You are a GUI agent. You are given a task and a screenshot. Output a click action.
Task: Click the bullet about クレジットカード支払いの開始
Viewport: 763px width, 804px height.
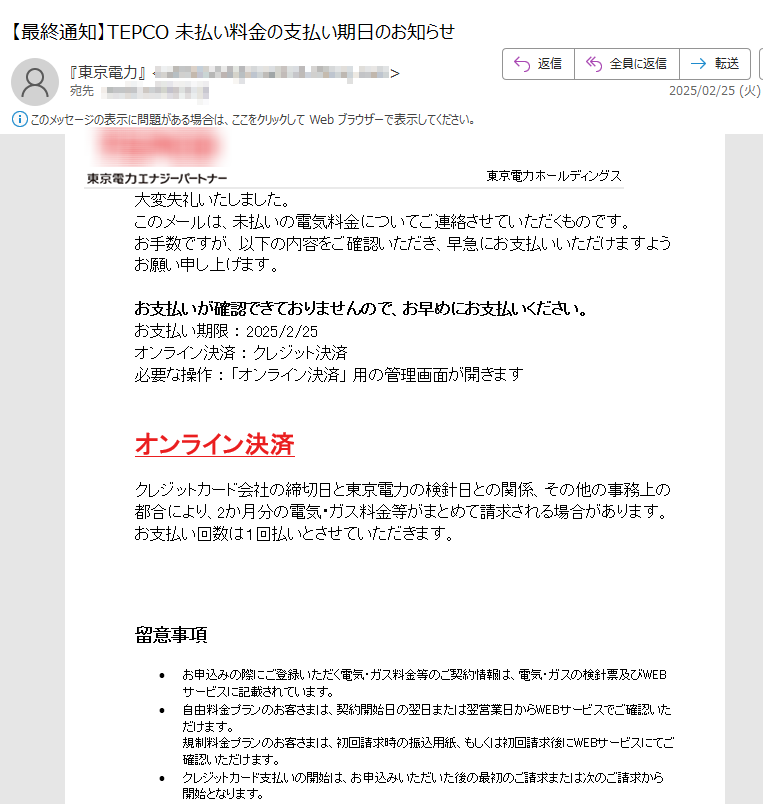(423, 786)
